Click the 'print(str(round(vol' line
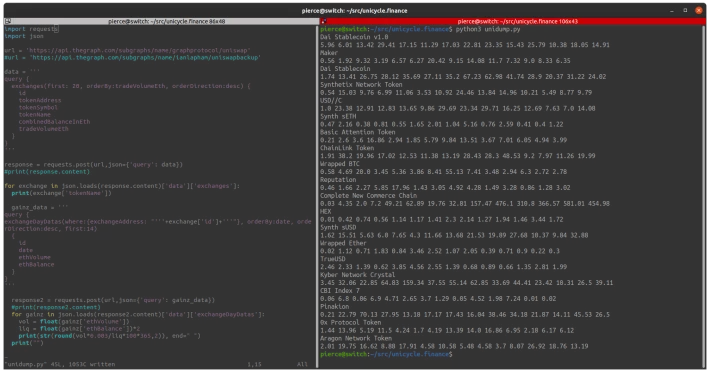The image size is (710, 373). (x=110, y=336)
